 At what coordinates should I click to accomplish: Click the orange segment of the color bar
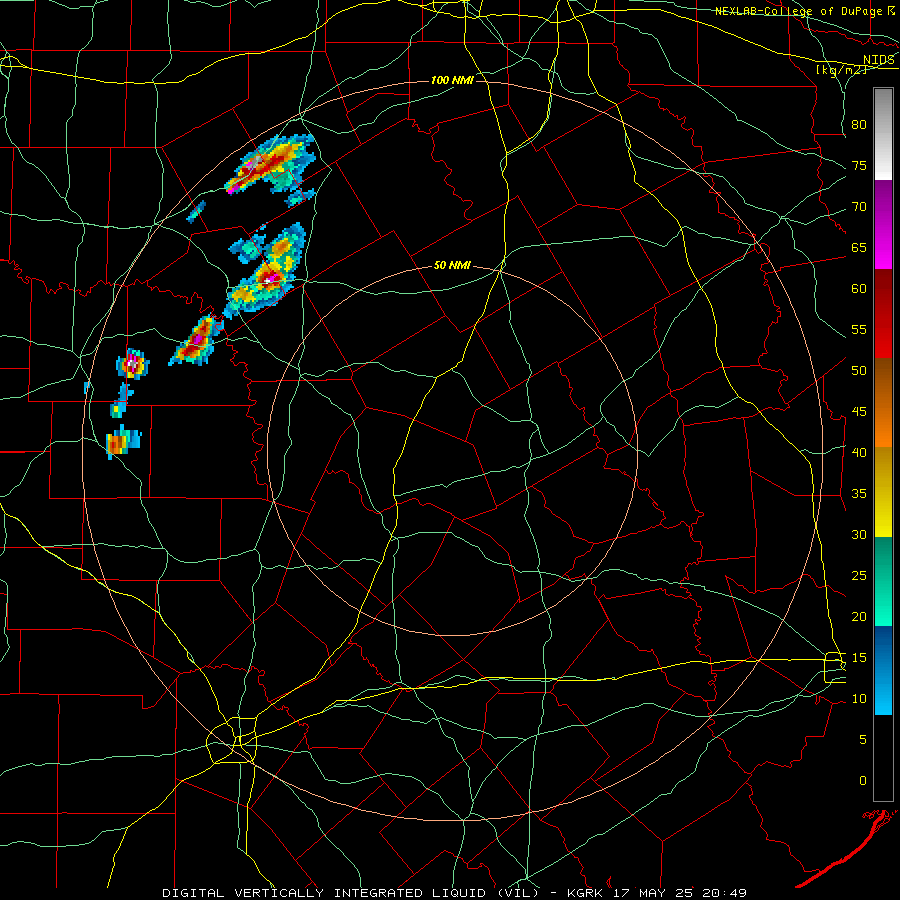click(883, 403)
